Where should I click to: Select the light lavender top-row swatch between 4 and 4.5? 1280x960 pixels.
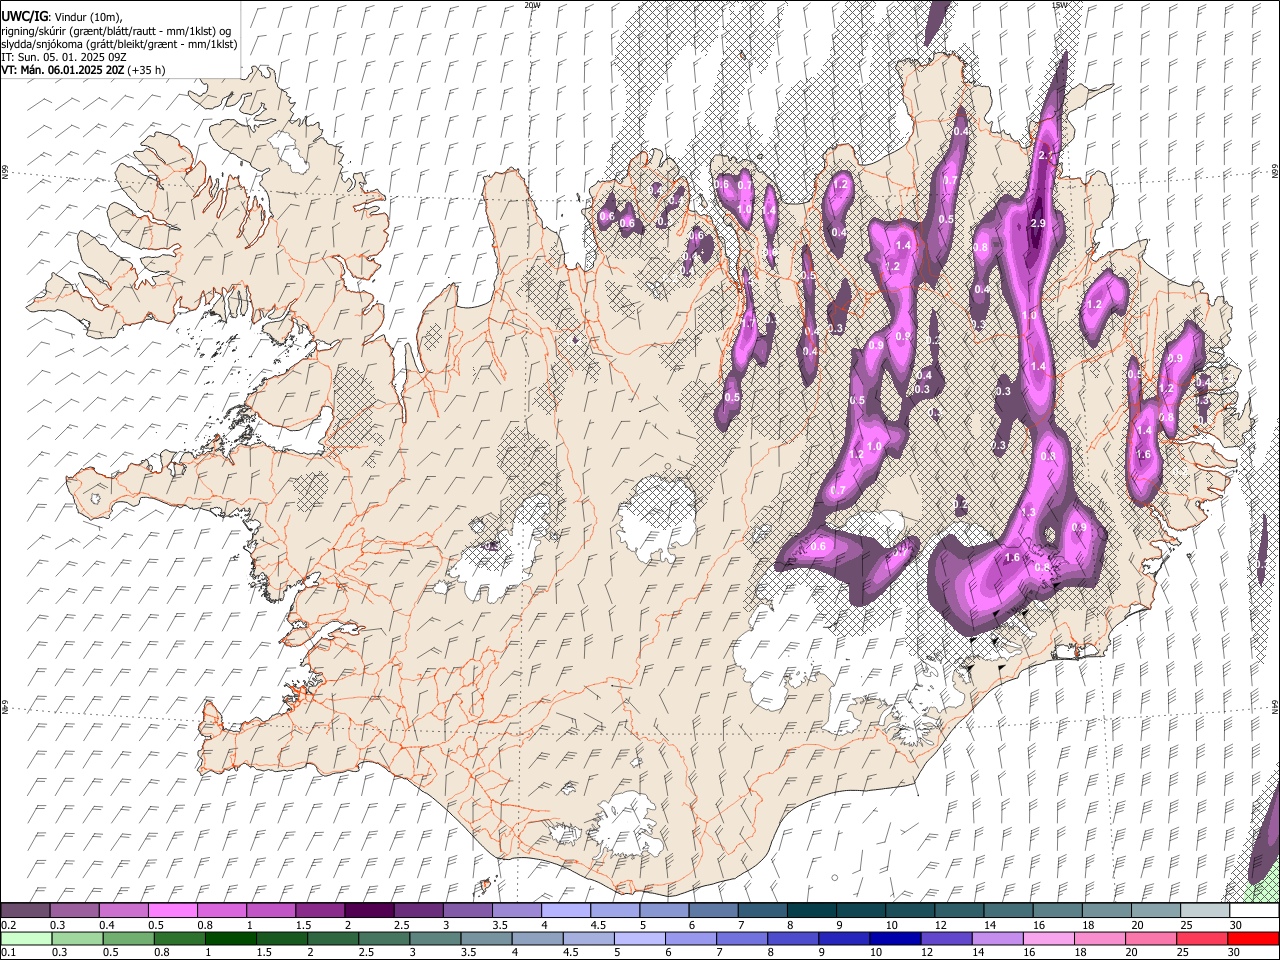click(x=565, y=911)
